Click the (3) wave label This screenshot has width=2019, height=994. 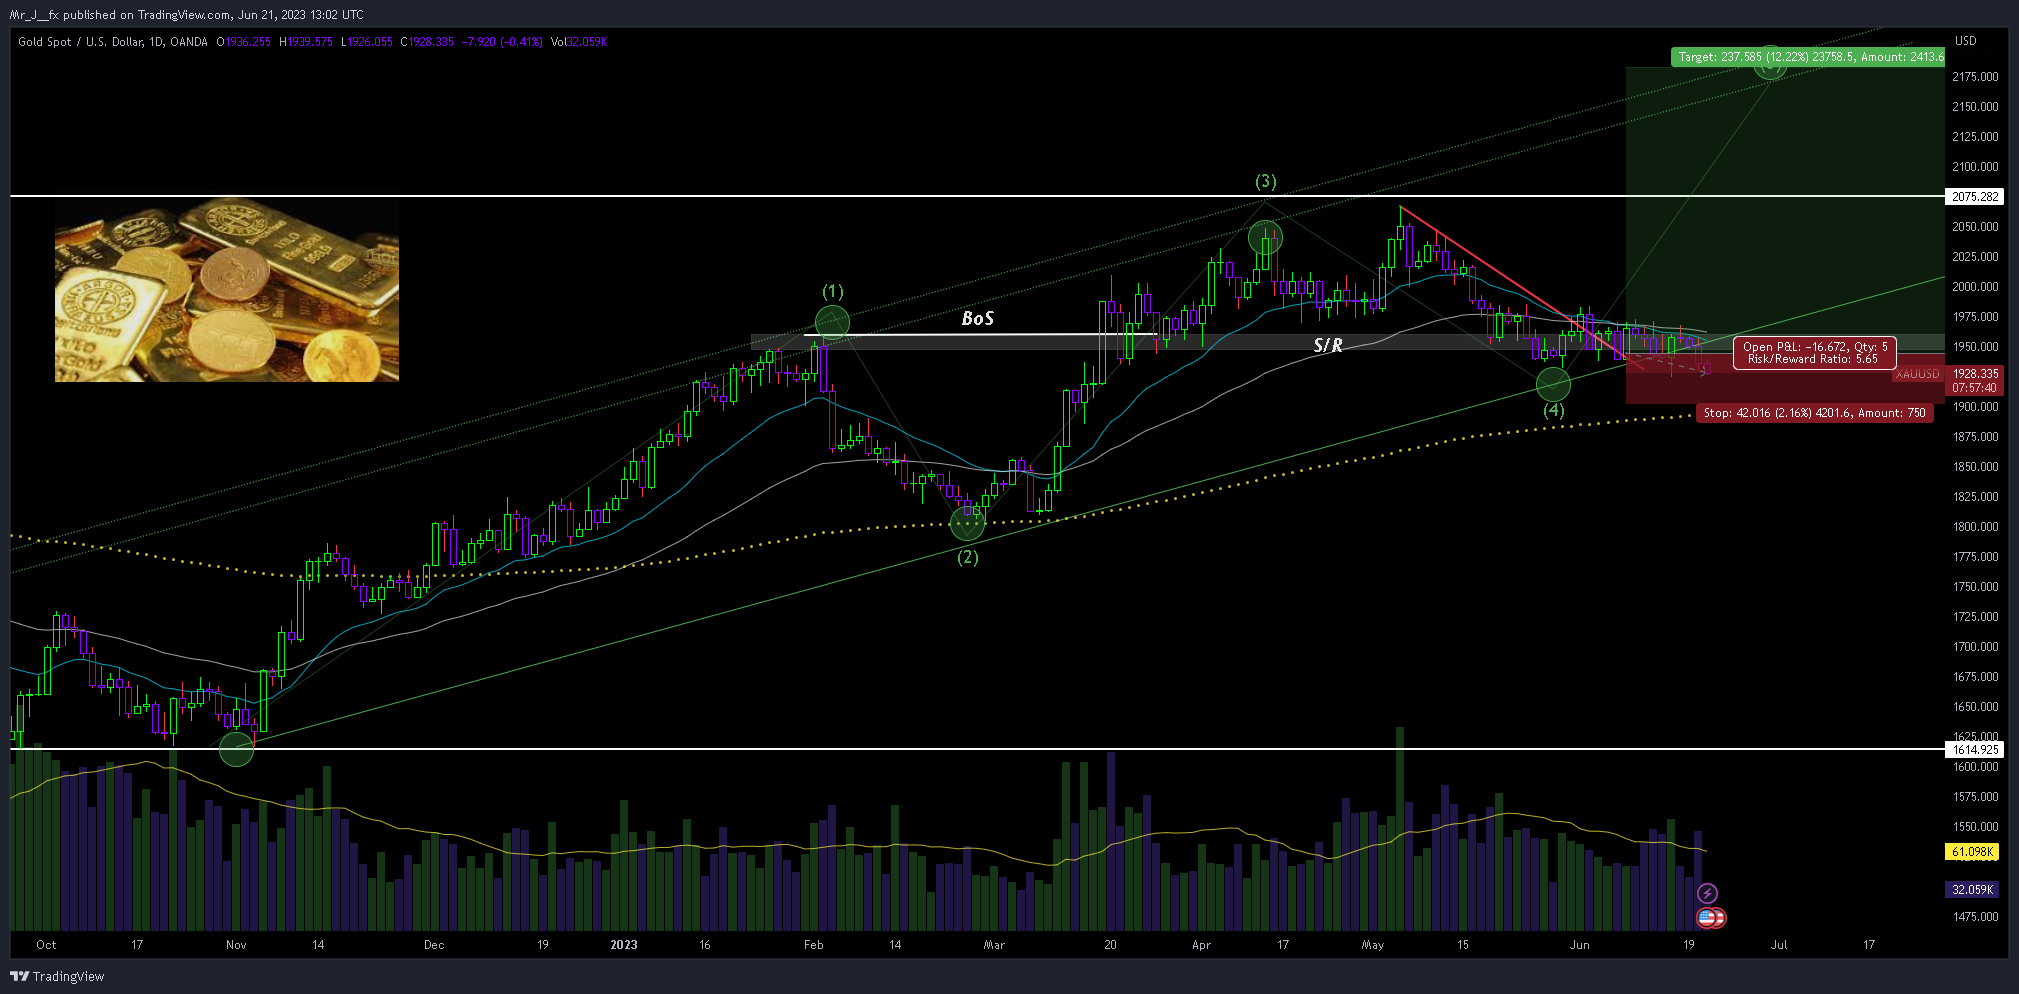point(1266,181)
